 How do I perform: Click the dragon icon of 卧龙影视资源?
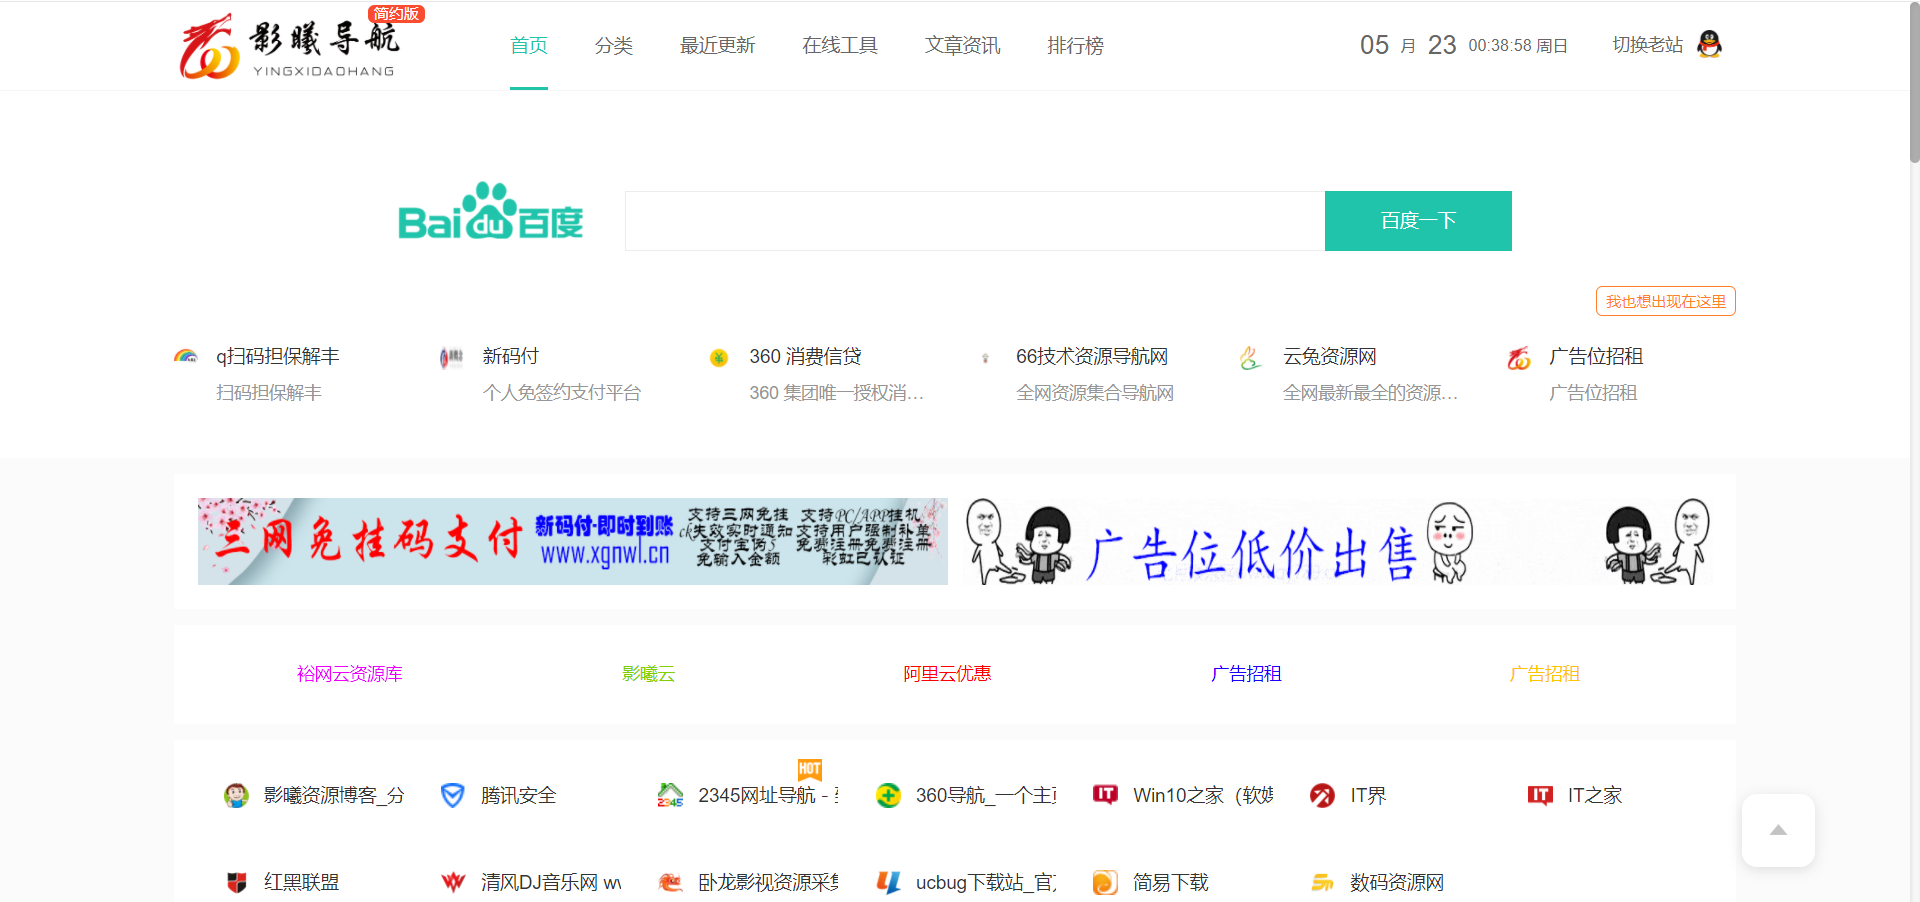pyautogui.click(x=670, y=882)
